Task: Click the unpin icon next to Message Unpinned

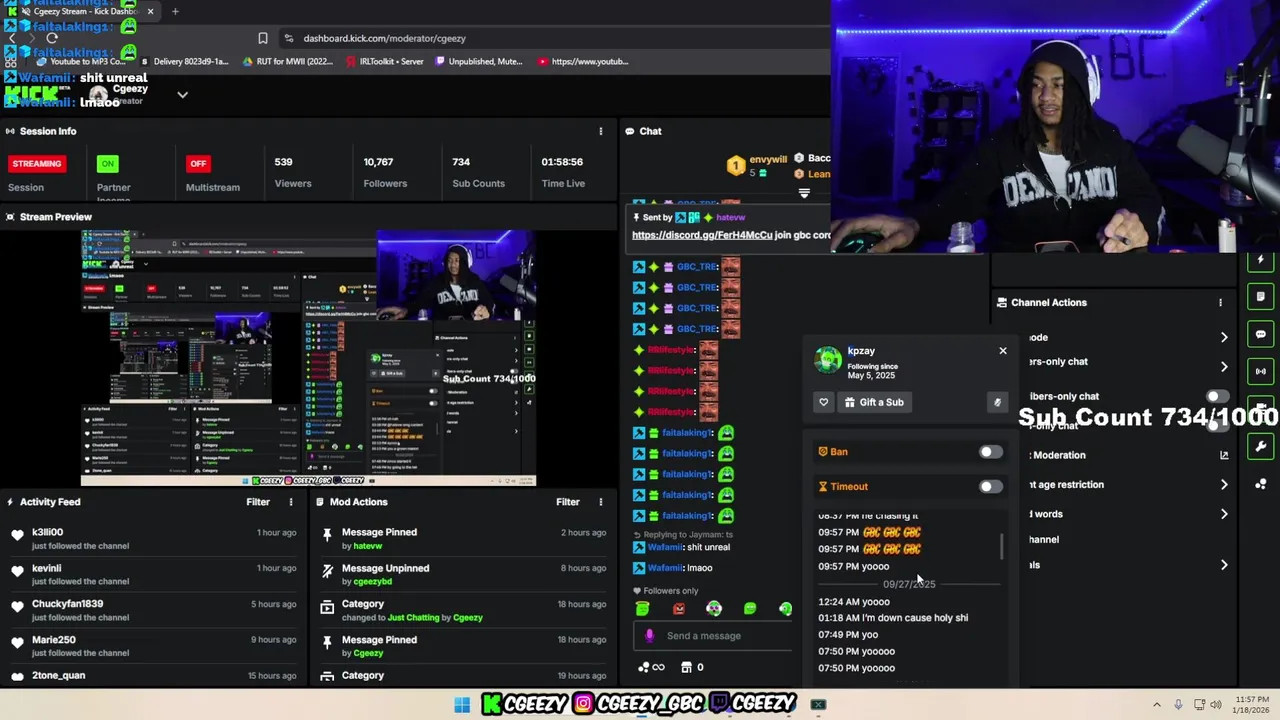Action: click(x=327, y=571)
